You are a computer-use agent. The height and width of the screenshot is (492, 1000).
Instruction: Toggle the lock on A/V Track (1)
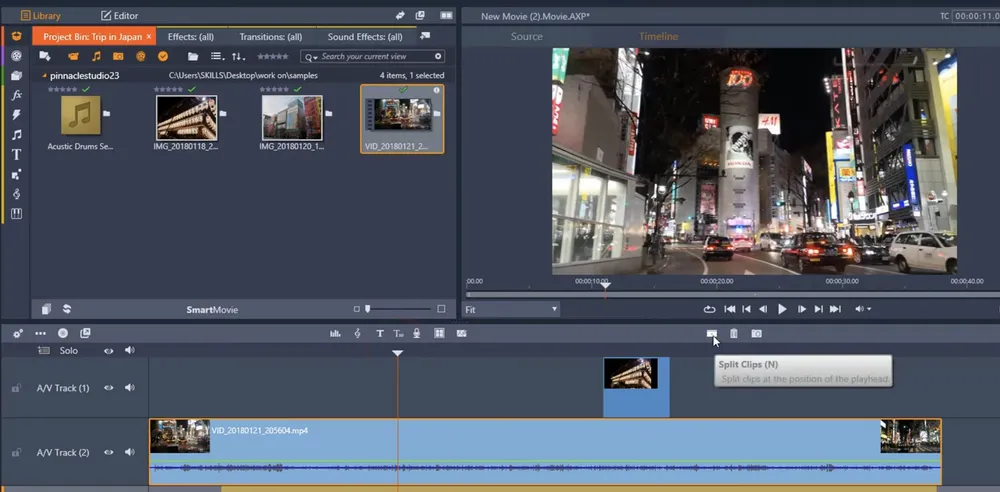(x=16, y=388)
